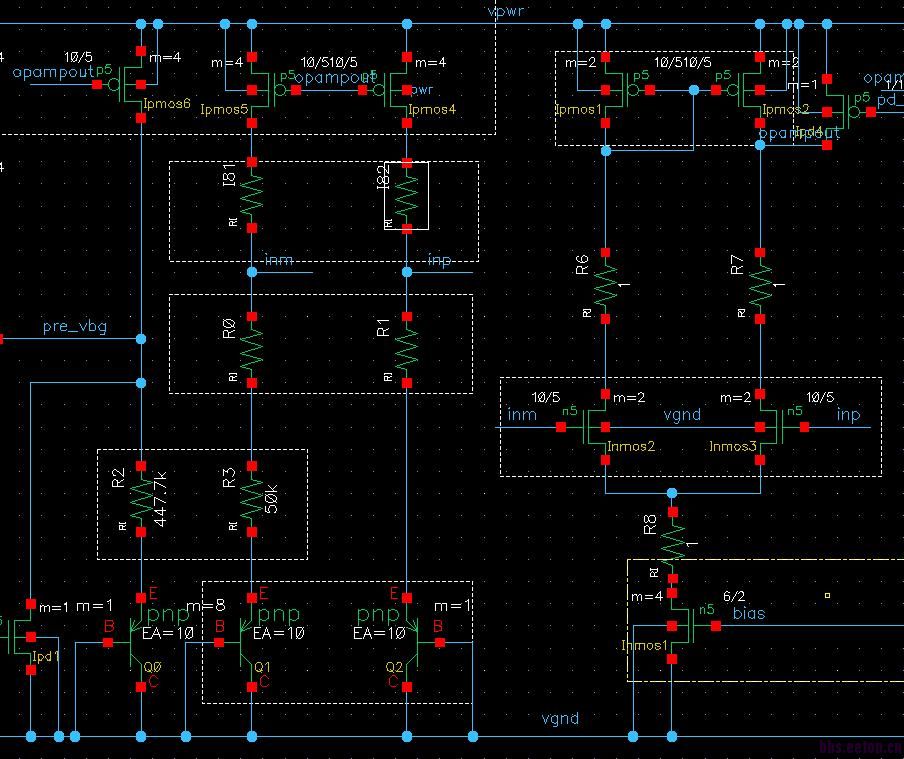The image size is (904, 759).
Task: Select resistor R1 symbol
Action: point(407,350)
